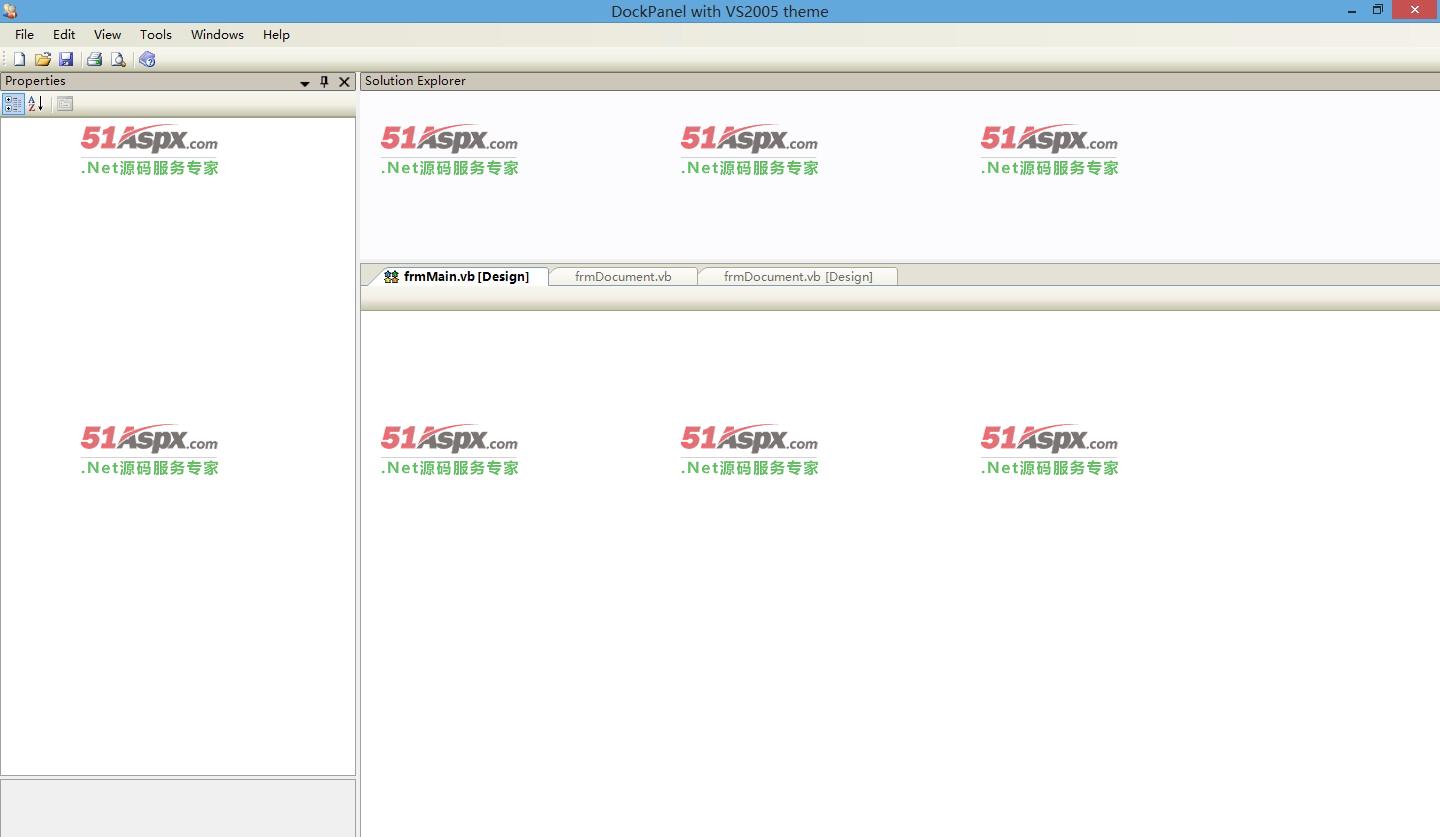Viewport: 1440px width, 837px height.
Task: Click the Properties panel title caption
Action: coord(35,81)
